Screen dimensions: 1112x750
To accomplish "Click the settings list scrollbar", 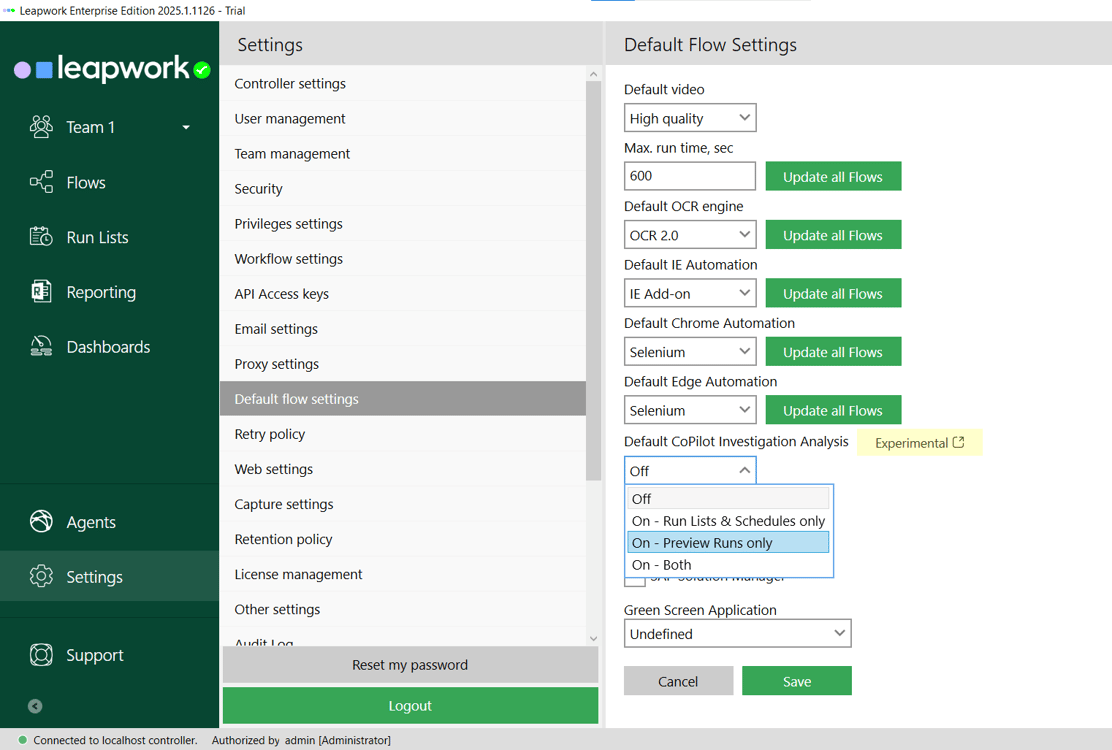I will pyautogui.click(x=593, y=300).
